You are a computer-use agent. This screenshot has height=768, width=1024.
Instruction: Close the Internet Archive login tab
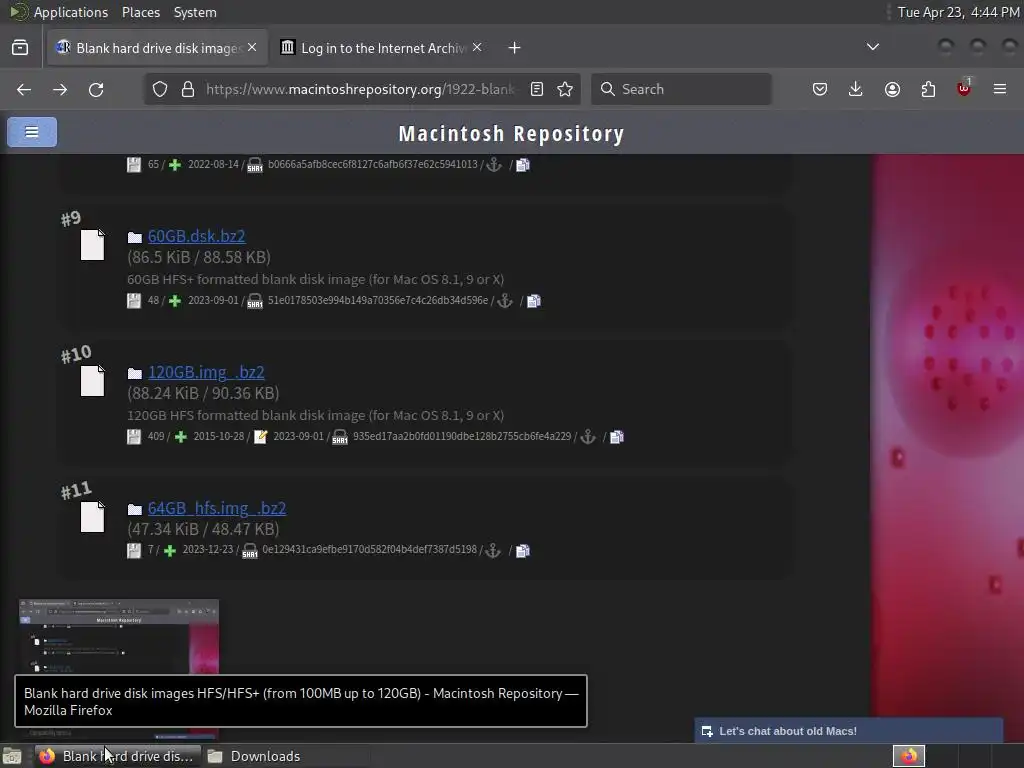(477, 48)
